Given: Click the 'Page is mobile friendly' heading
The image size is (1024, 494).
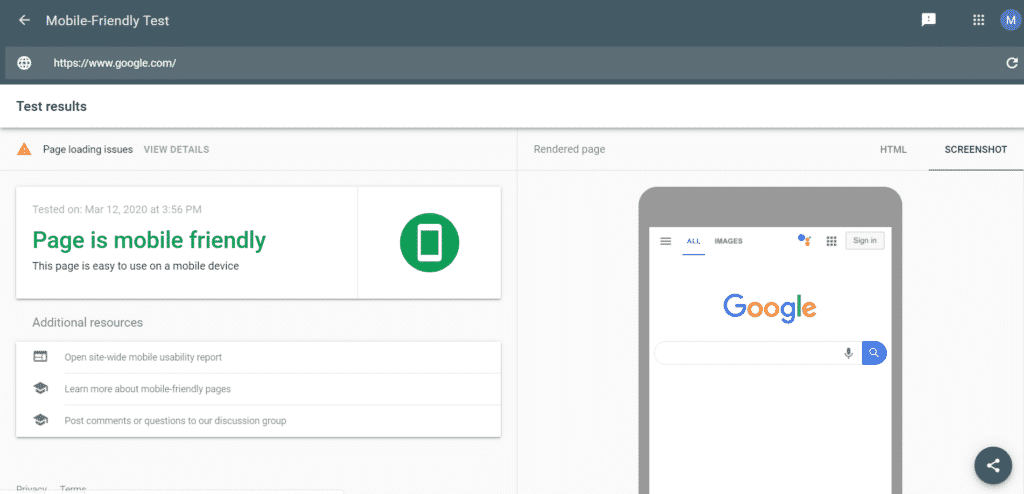Looking at the screenshot, I should pos(149,240).
